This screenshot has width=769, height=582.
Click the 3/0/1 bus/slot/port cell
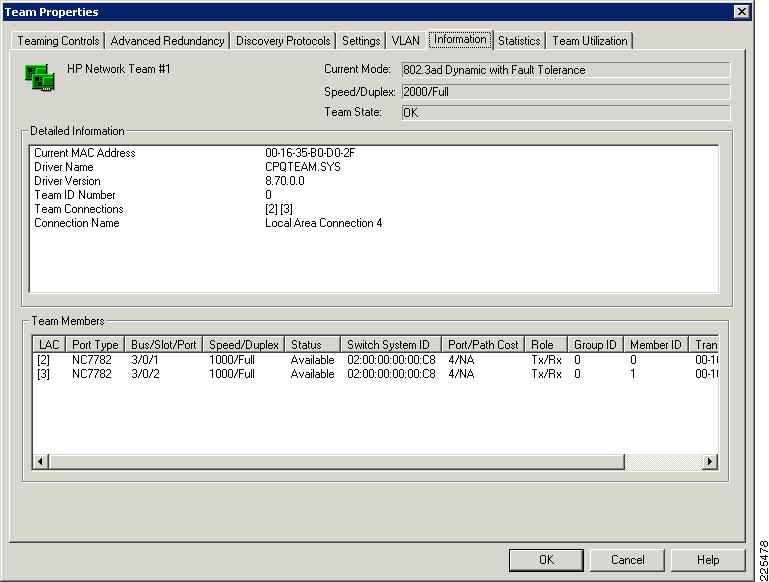(145, 359)
